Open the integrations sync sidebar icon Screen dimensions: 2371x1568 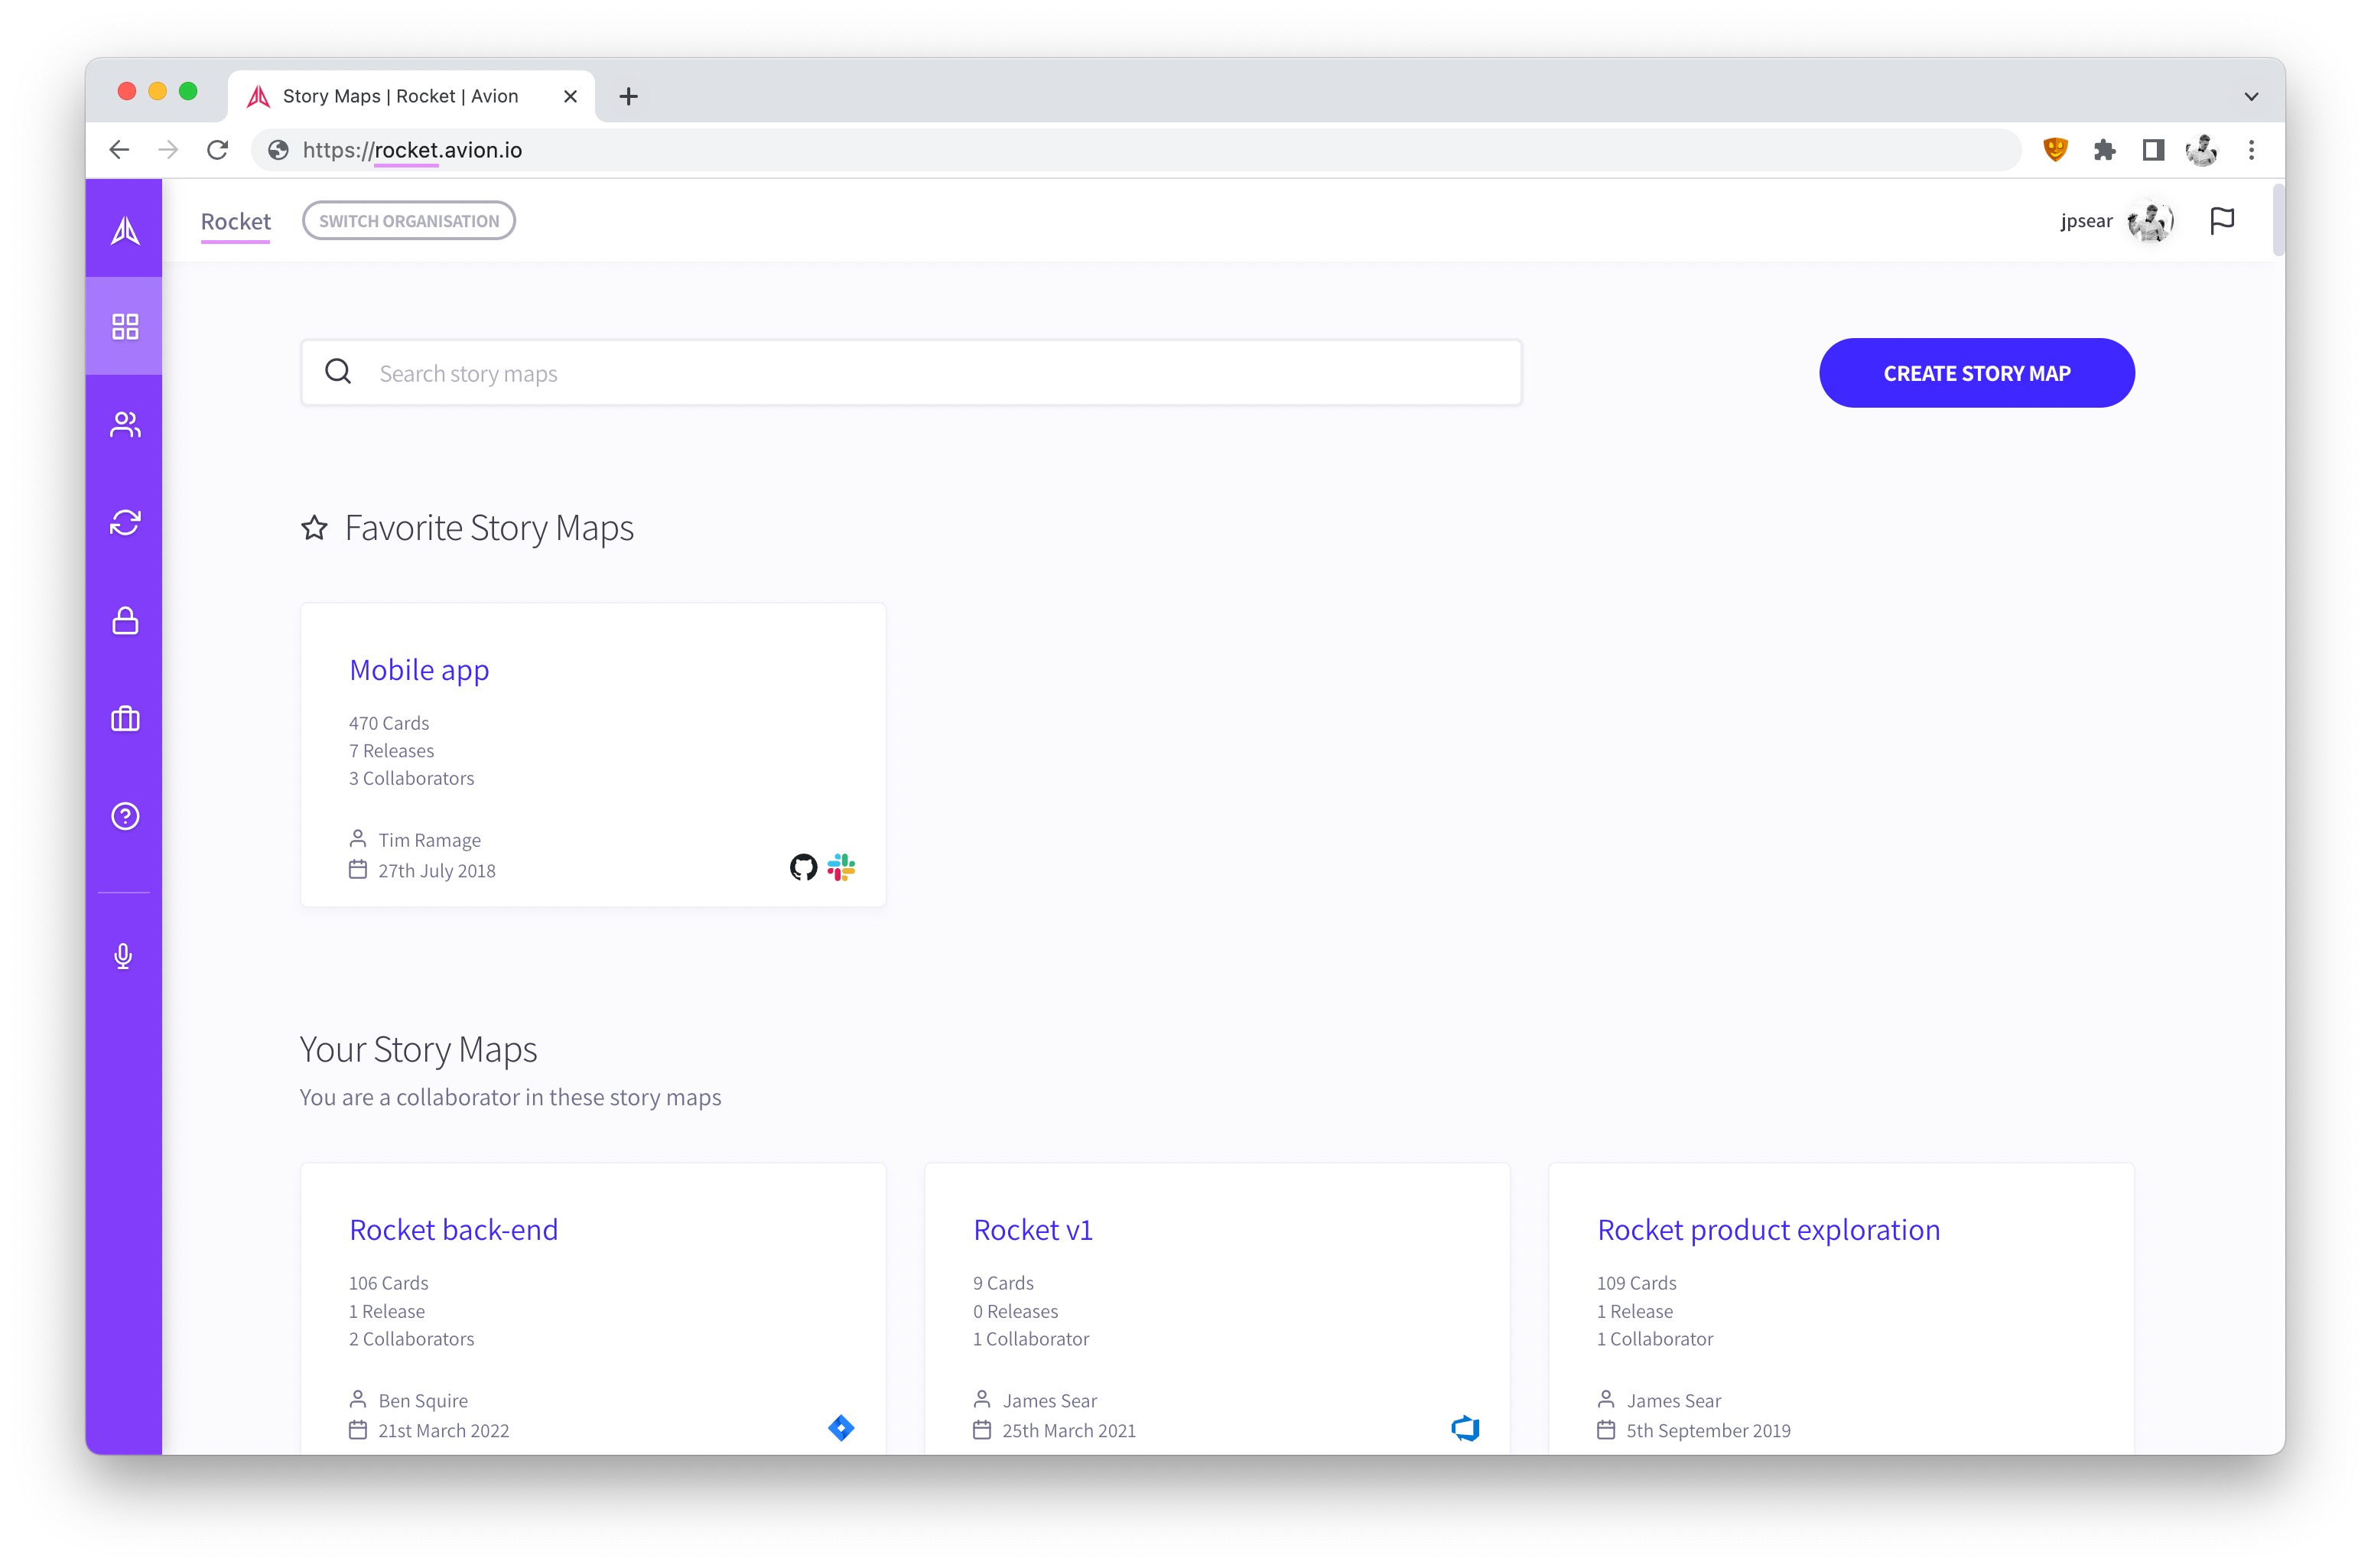[x=125, y=522]
